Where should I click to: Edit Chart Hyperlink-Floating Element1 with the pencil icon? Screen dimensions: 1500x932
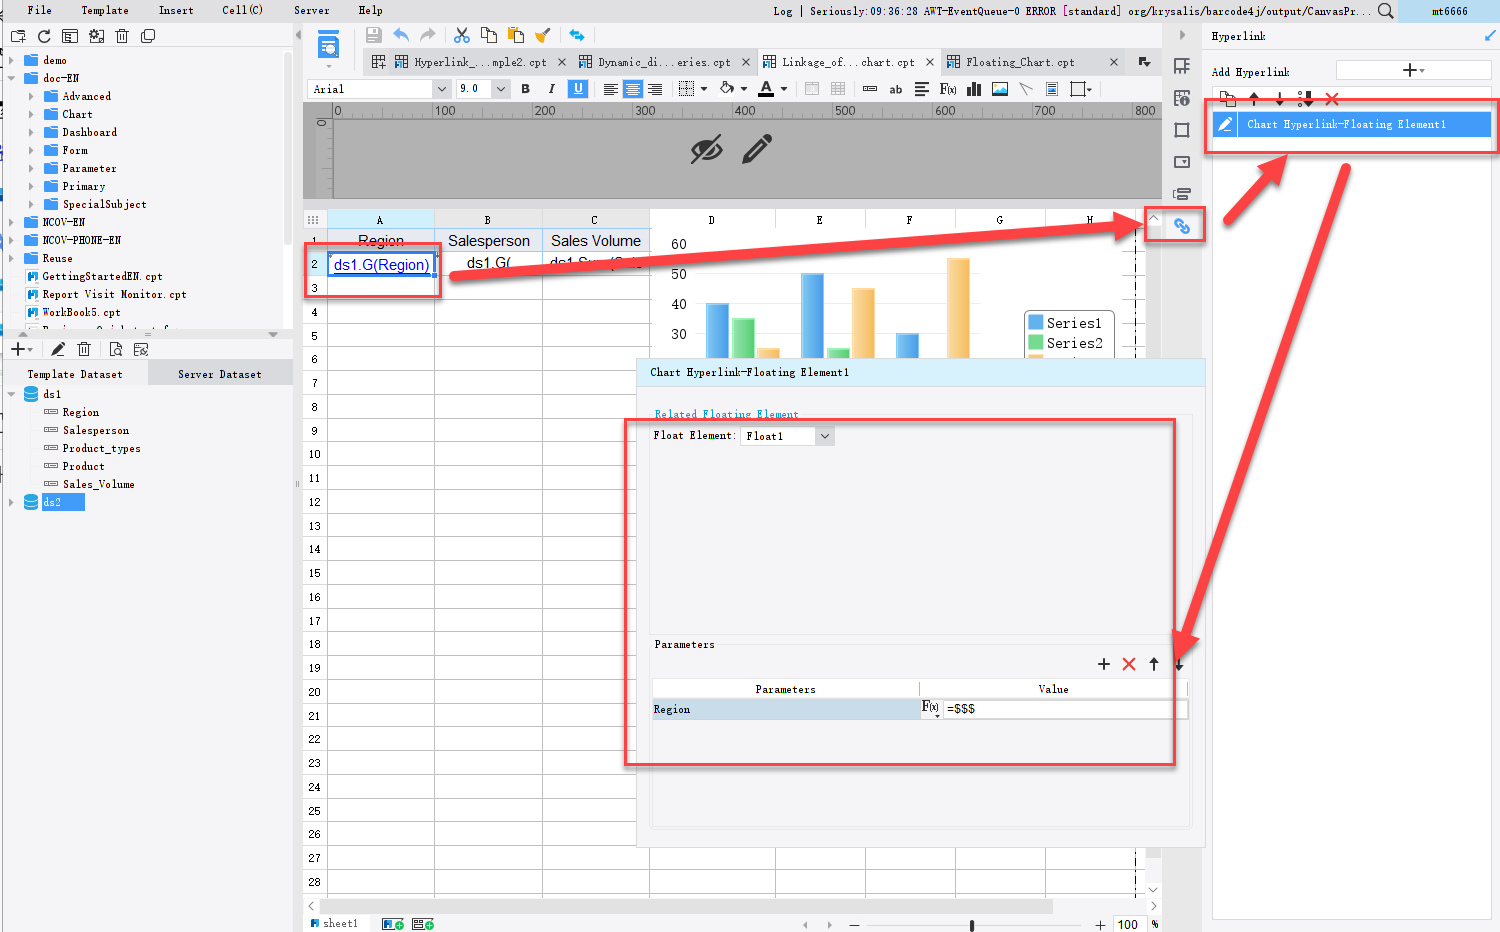tap(1224, 124)
